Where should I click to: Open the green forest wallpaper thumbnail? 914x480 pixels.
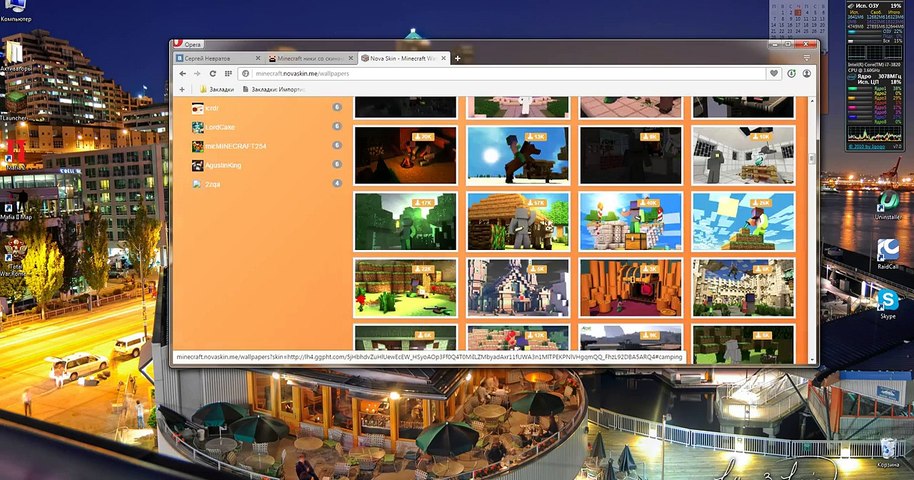coord(406,222)
